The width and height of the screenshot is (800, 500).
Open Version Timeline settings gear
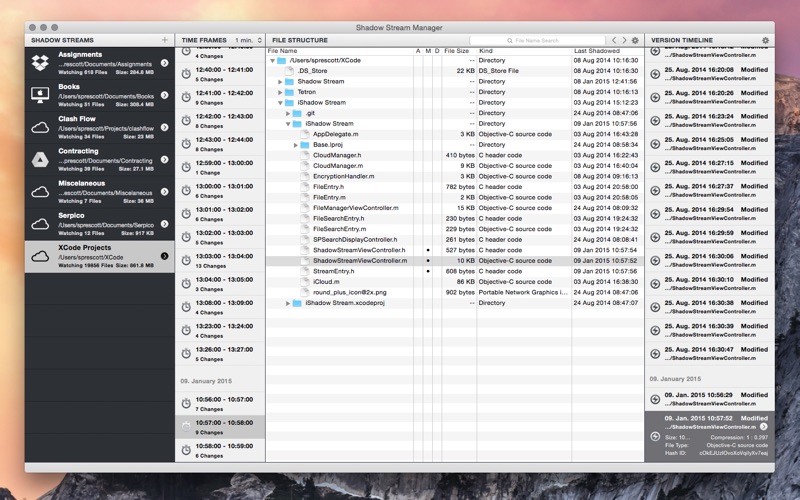pos(765,40)
